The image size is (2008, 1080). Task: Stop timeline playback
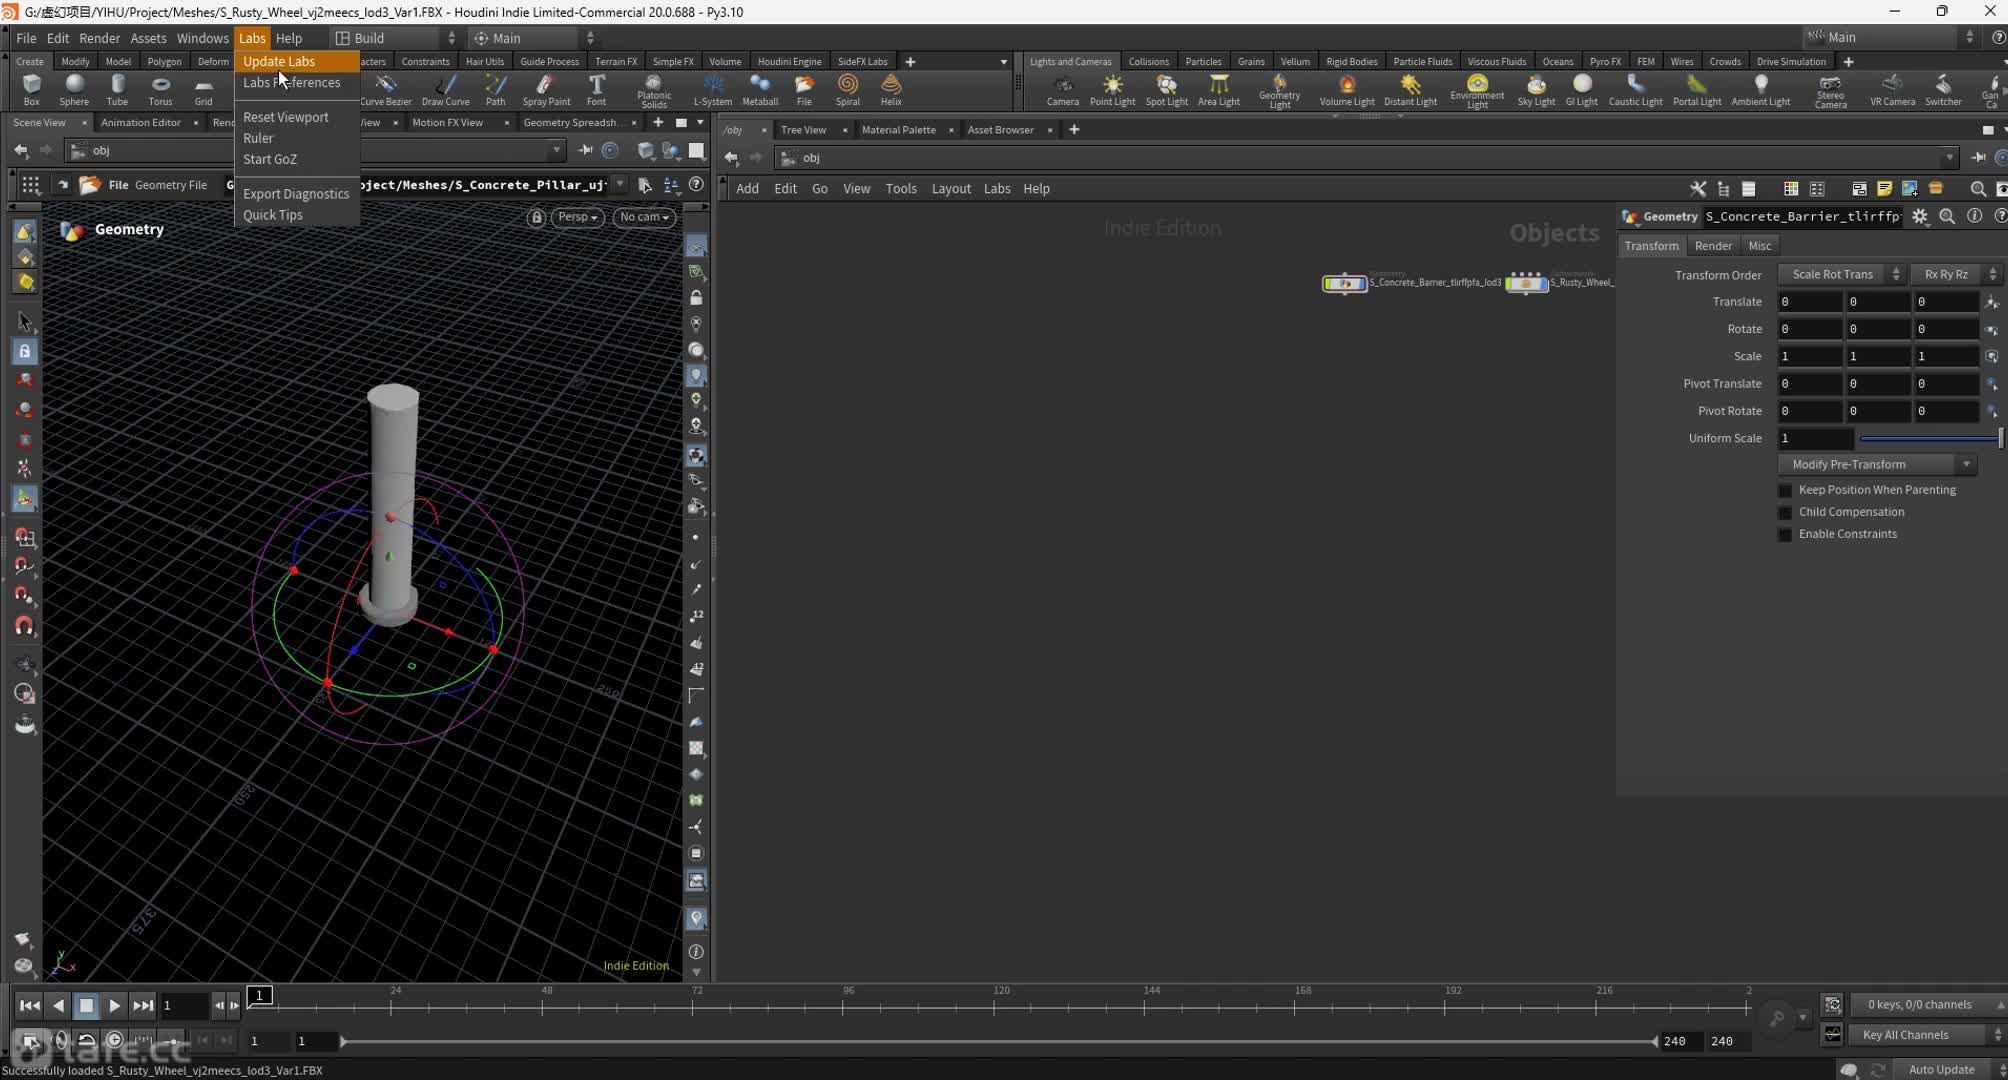86,1006
